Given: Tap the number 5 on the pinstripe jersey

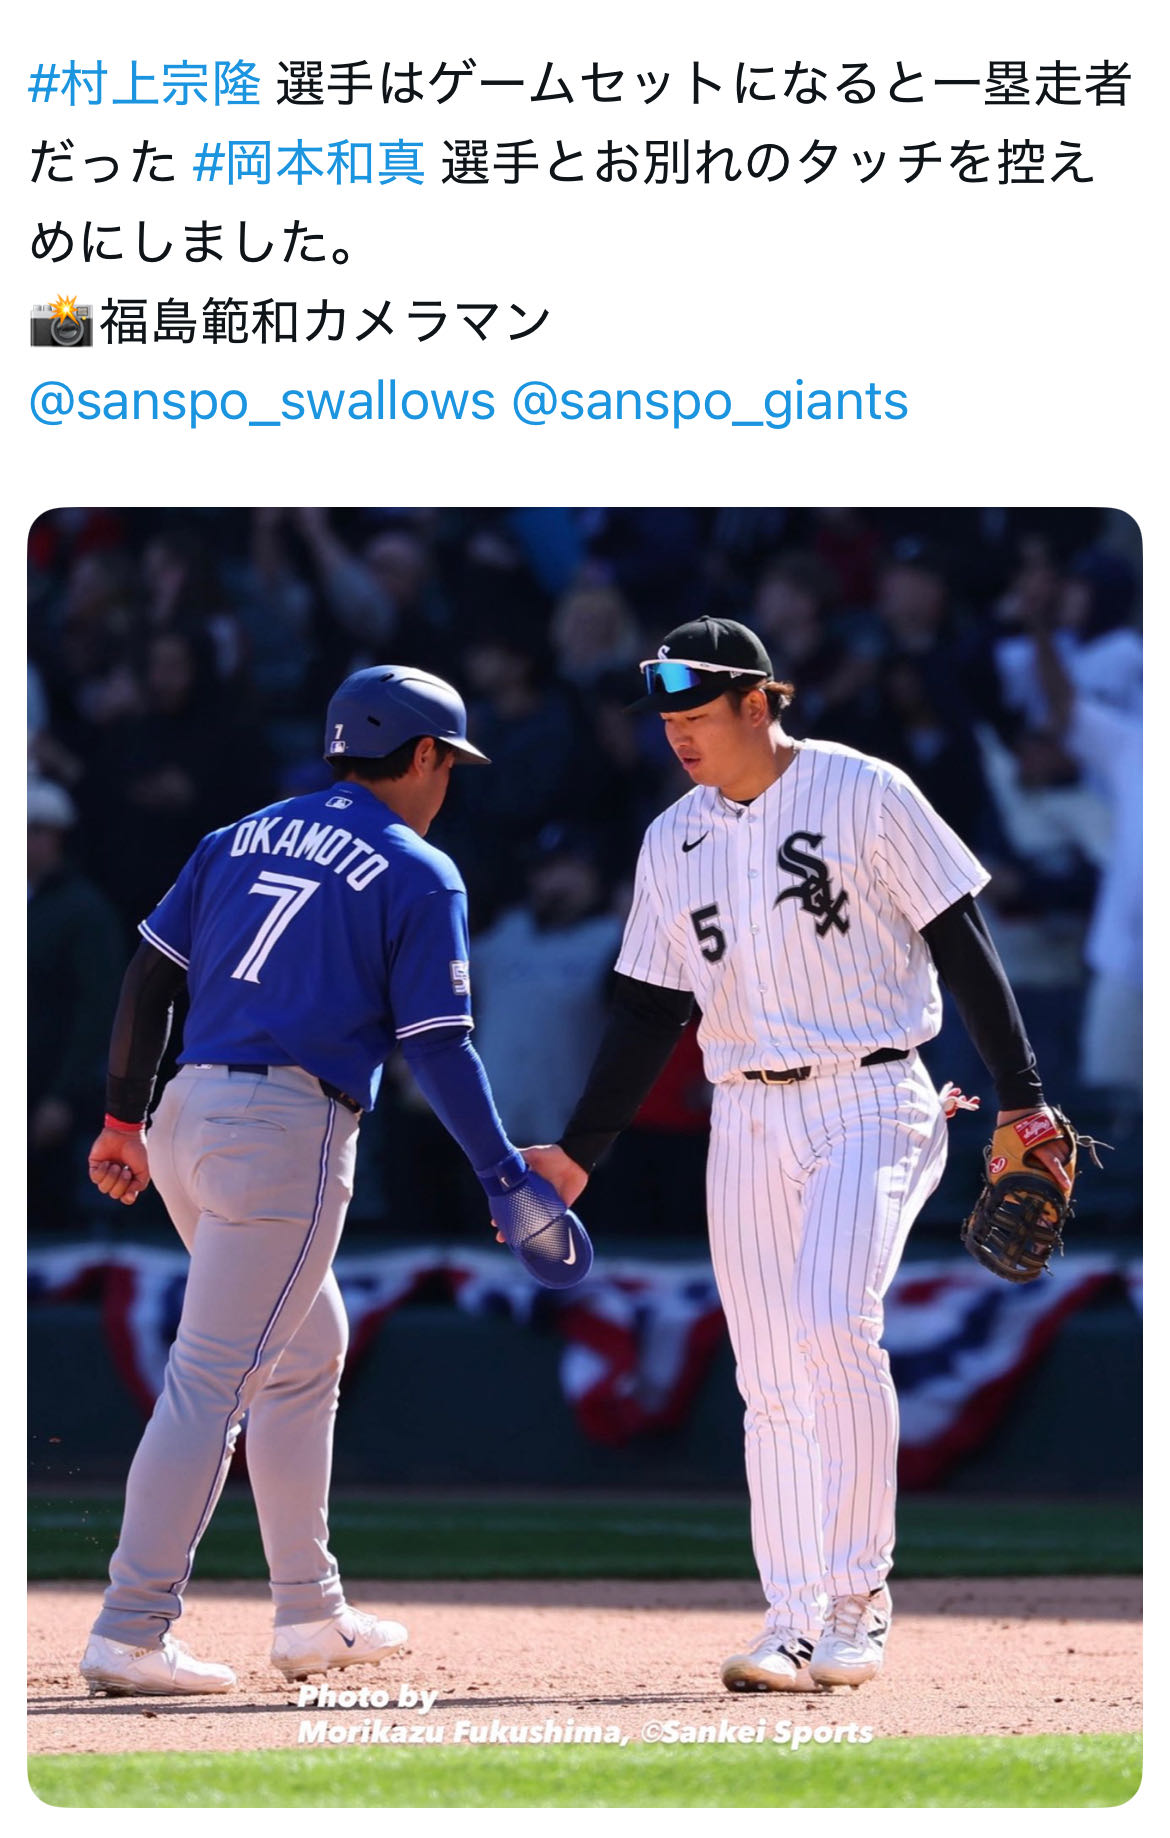Looking at the screenshot, I should point(707,932).
